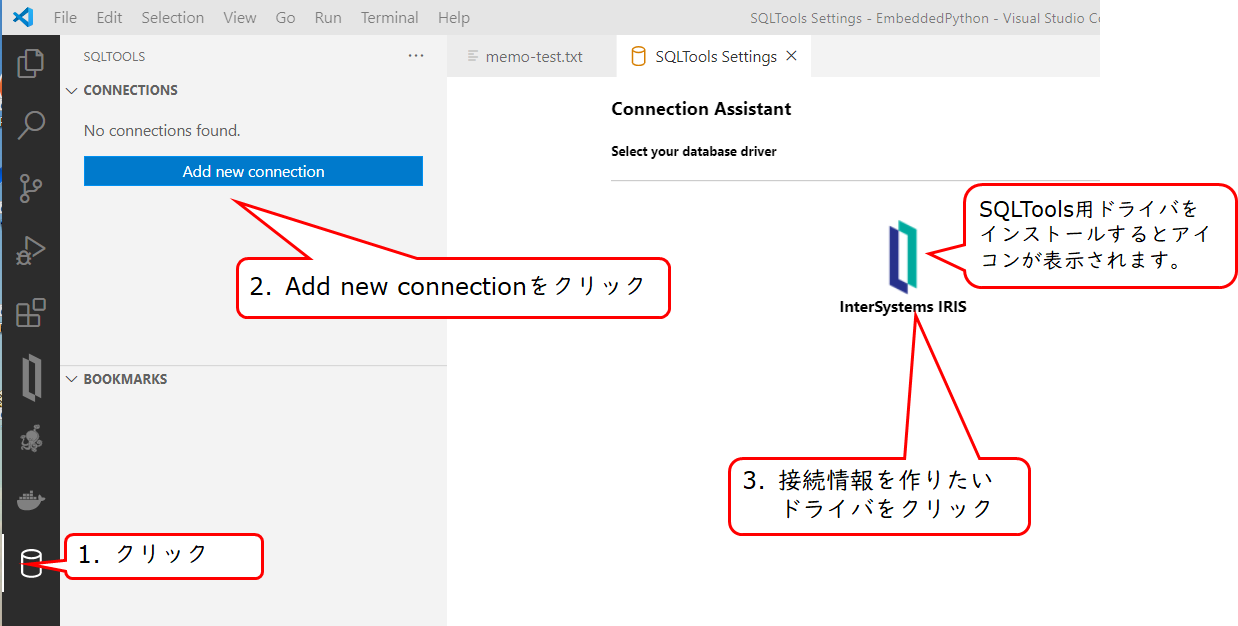Click the SQLTOOLS panel title
Image resolution: width=1238 pixels, height=626 pixels.
tap(114, 56)
